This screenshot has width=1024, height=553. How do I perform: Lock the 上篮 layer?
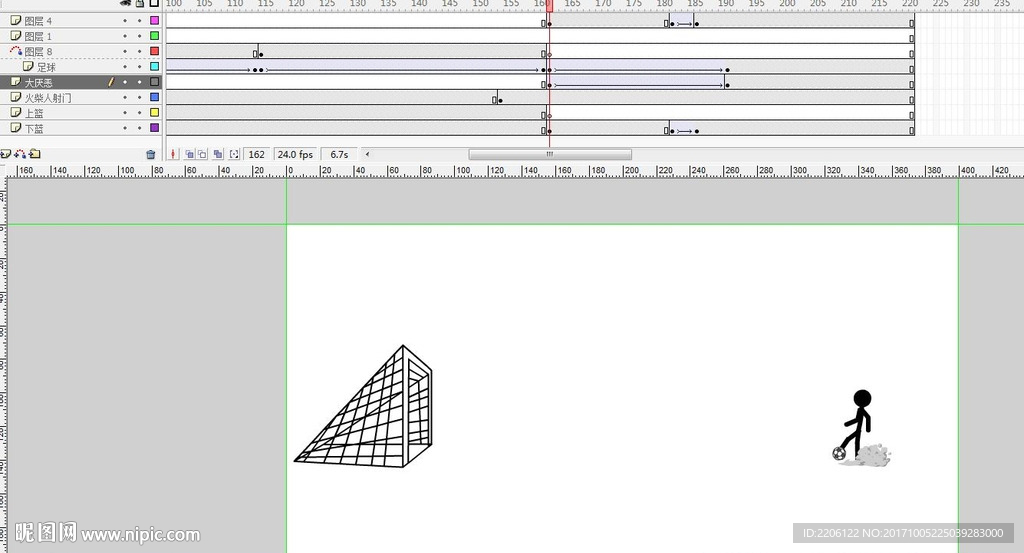140,113
